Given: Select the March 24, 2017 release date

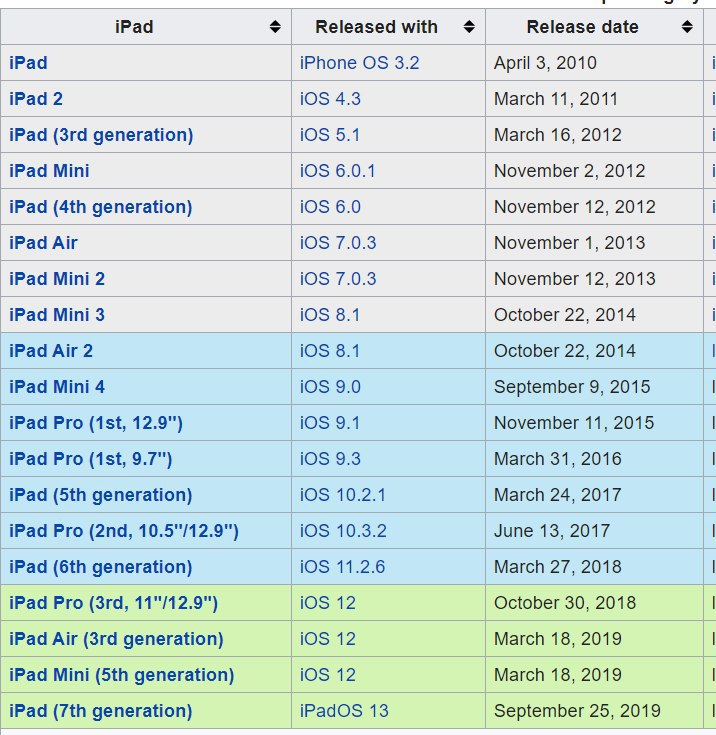Looking at the screenshot, I should point(558,495).
